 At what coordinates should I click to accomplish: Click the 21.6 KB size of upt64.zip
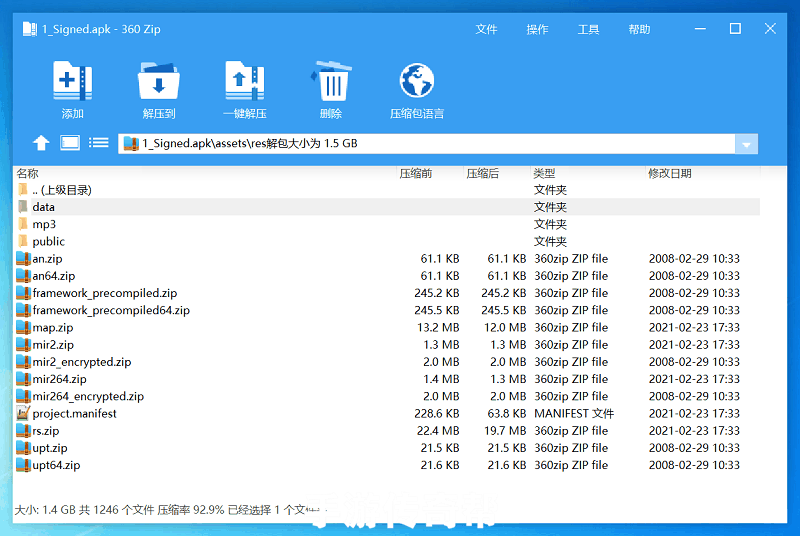(x=440, y=465)
